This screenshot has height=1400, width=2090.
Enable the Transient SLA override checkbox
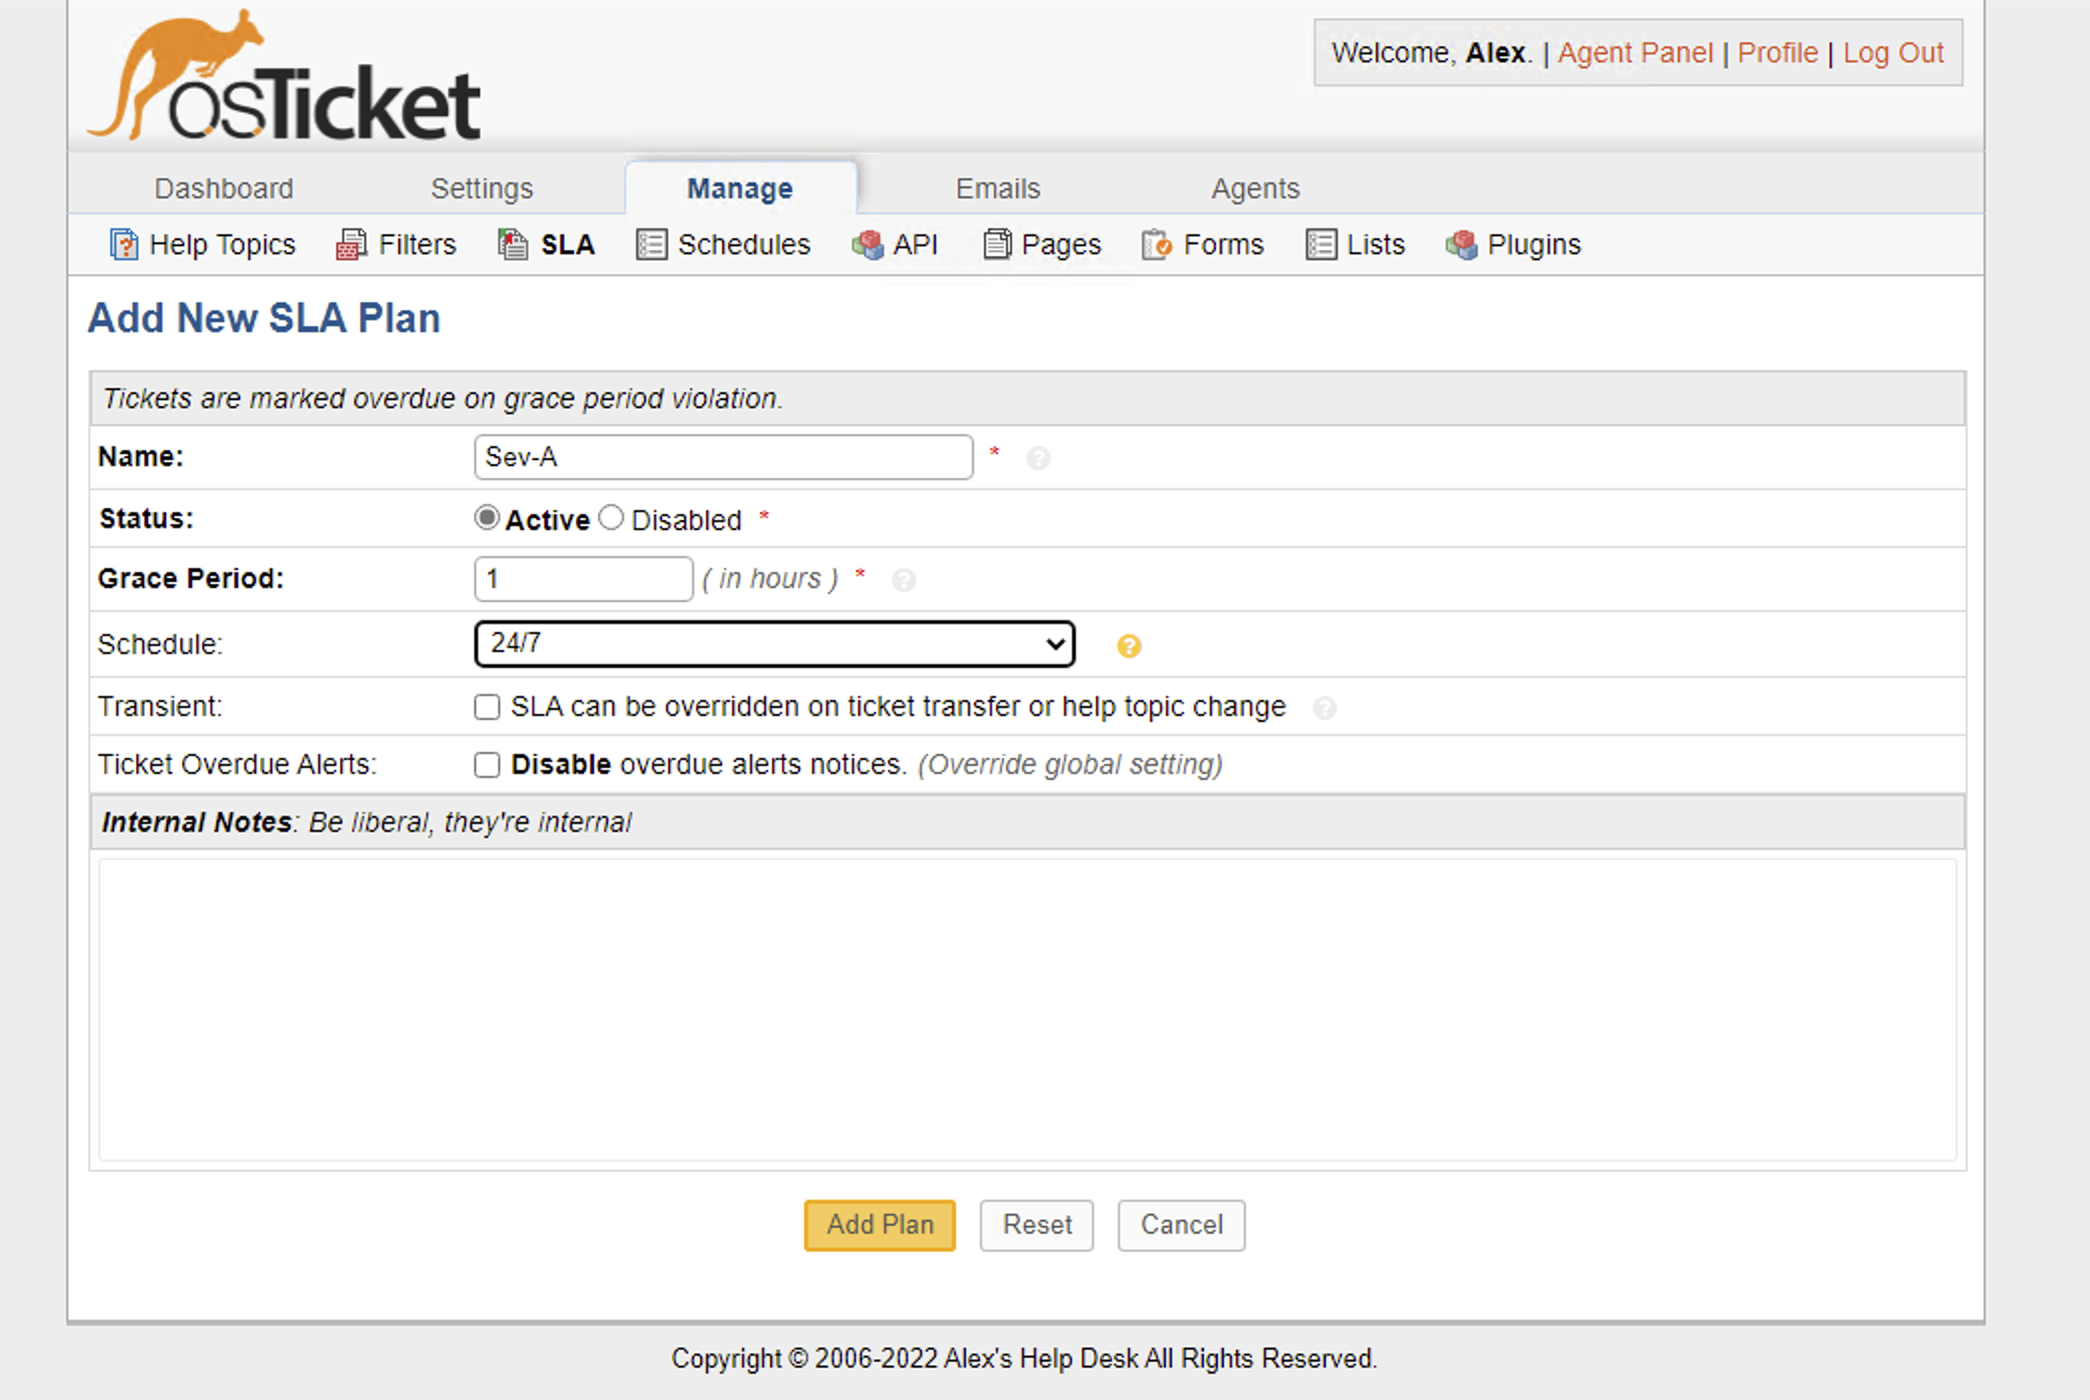click(487, 707)
